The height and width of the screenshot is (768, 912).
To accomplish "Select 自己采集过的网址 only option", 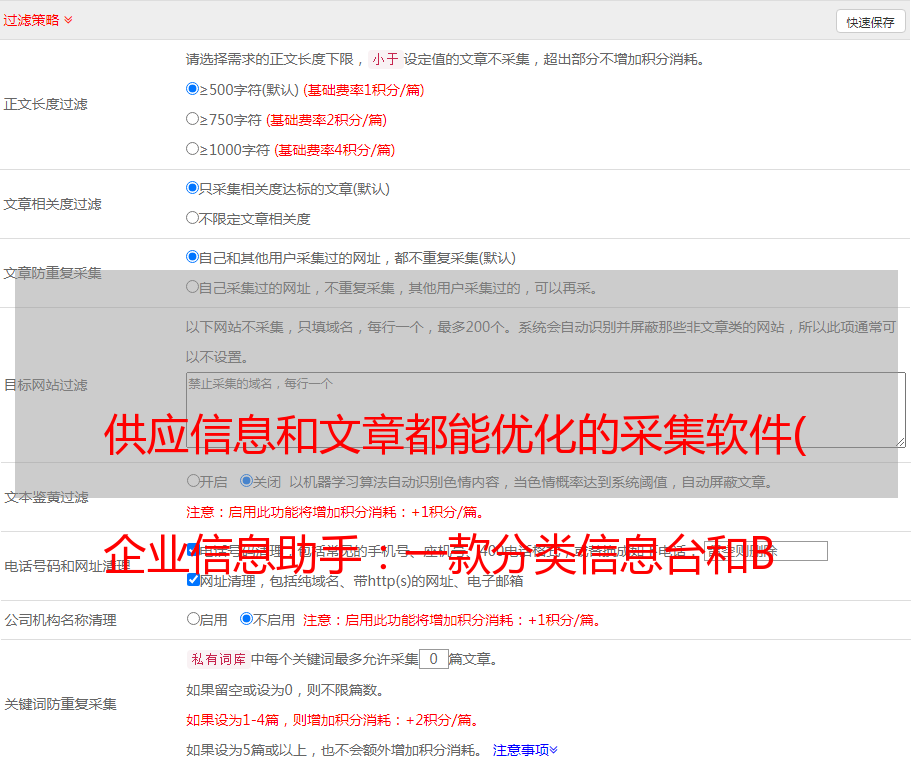I will click(x=192, y=287).
